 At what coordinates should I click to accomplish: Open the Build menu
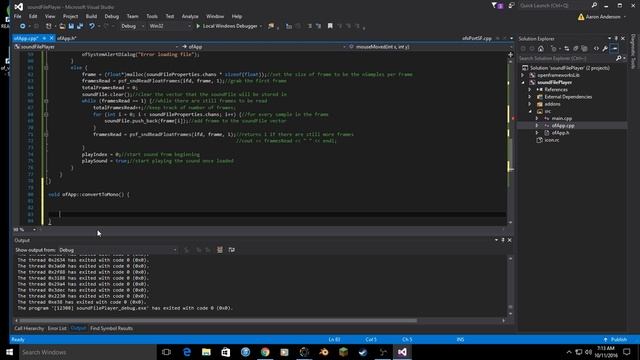91,16
